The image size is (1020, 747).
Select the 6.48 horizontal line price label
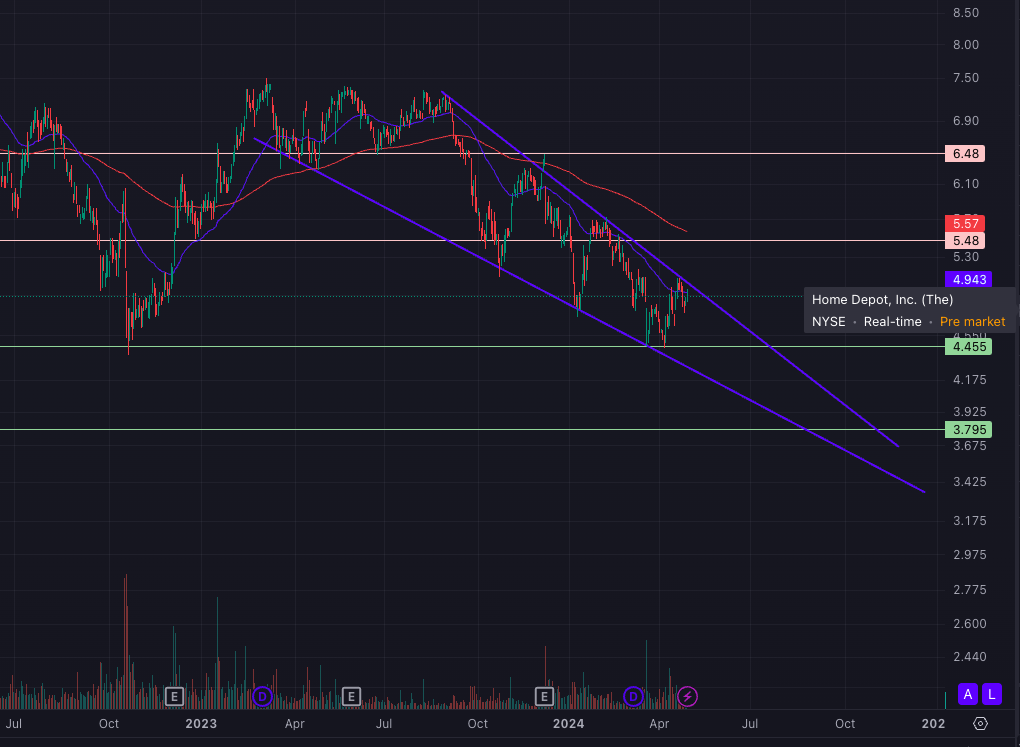click(967, 154)
